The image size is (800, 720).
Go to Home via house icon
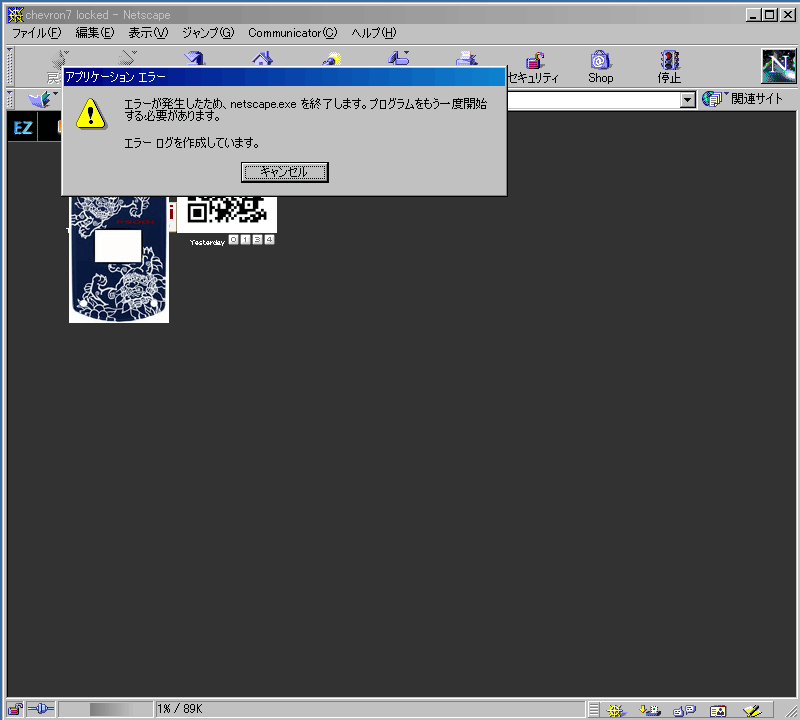[262, 58]
